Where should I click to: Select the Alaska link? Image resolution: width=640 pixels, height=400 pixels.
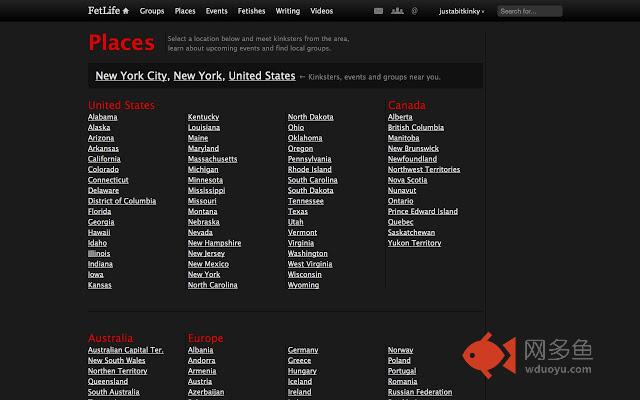tap(99, 127)
